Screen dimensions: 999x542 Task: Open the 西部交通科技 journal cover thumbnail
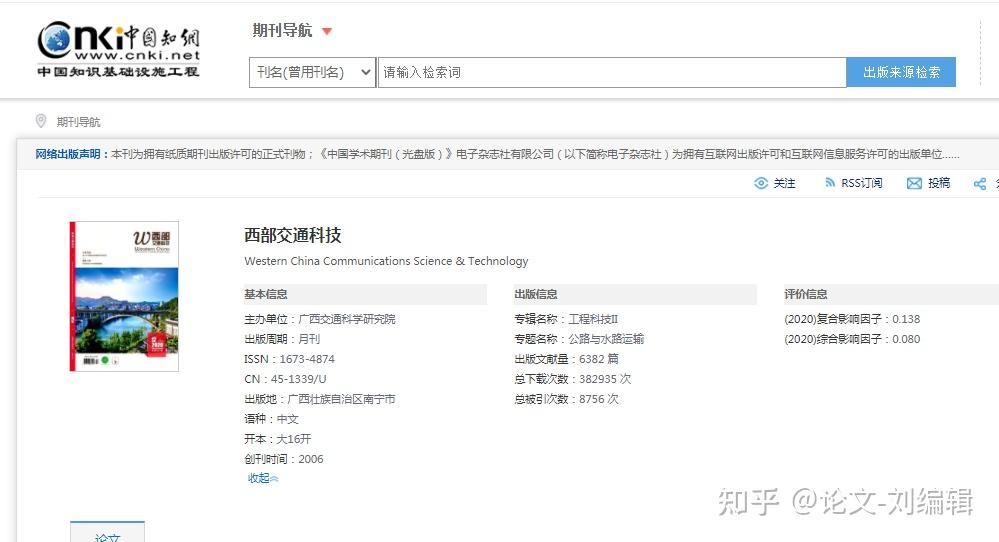tap(124, 296)
